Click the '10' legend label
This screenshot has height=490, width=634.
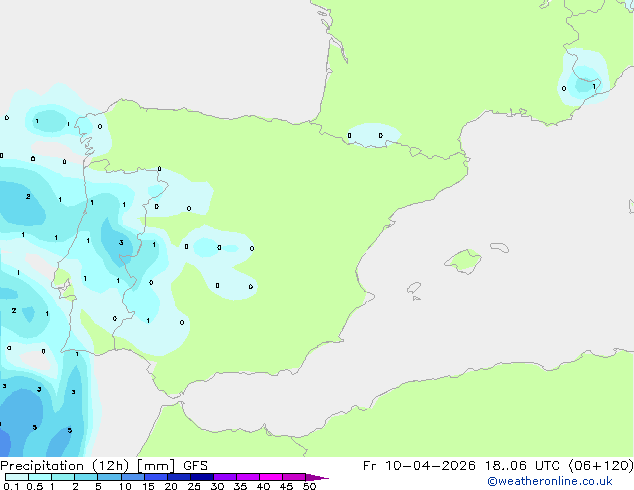click(125, 486)
